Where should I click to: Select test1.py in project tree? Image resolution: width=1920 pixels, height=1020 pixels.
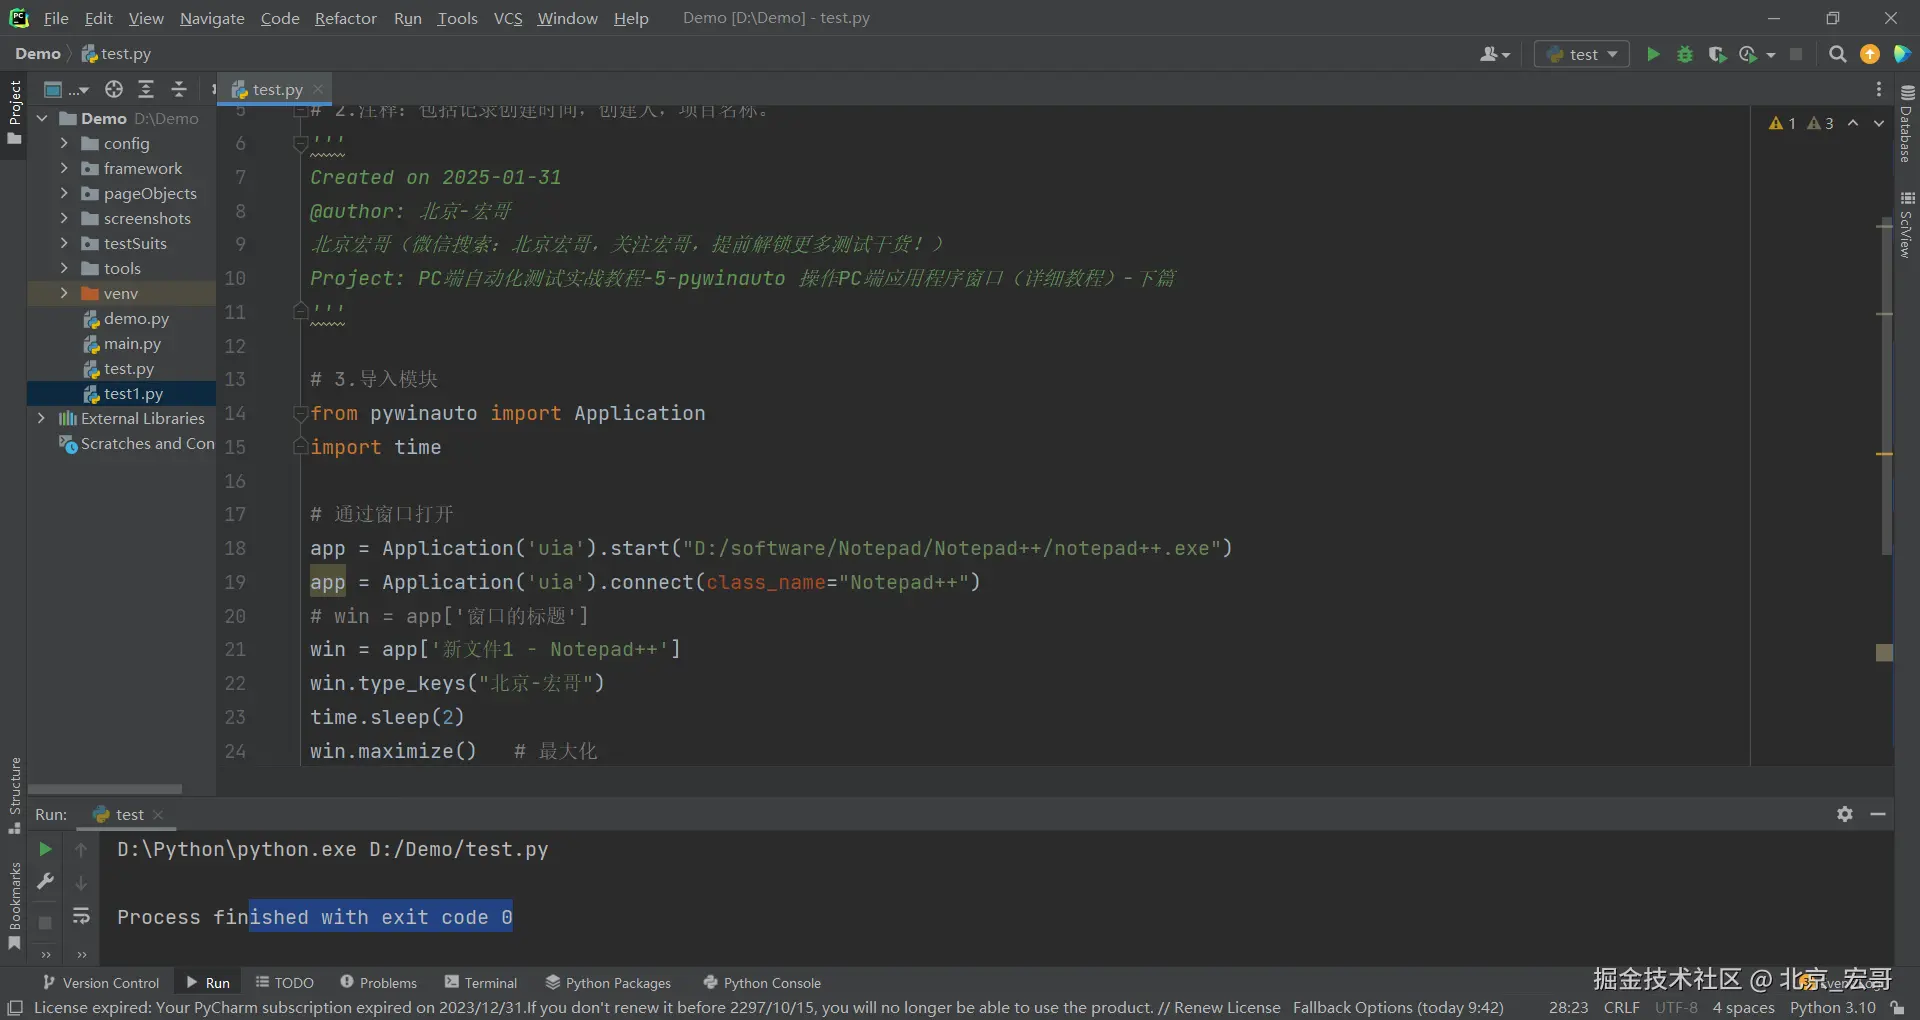click(x=133, y=393)
